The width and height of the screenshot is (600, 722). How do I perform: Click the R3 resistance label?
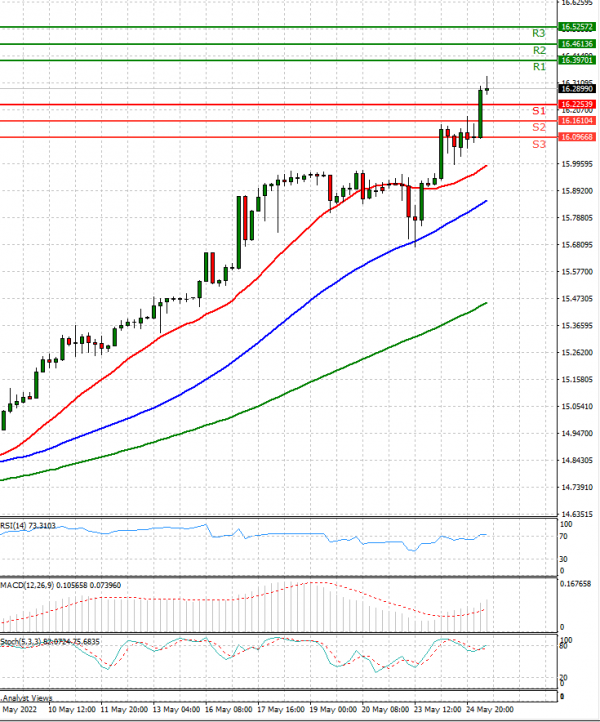(x=538, y=33)
